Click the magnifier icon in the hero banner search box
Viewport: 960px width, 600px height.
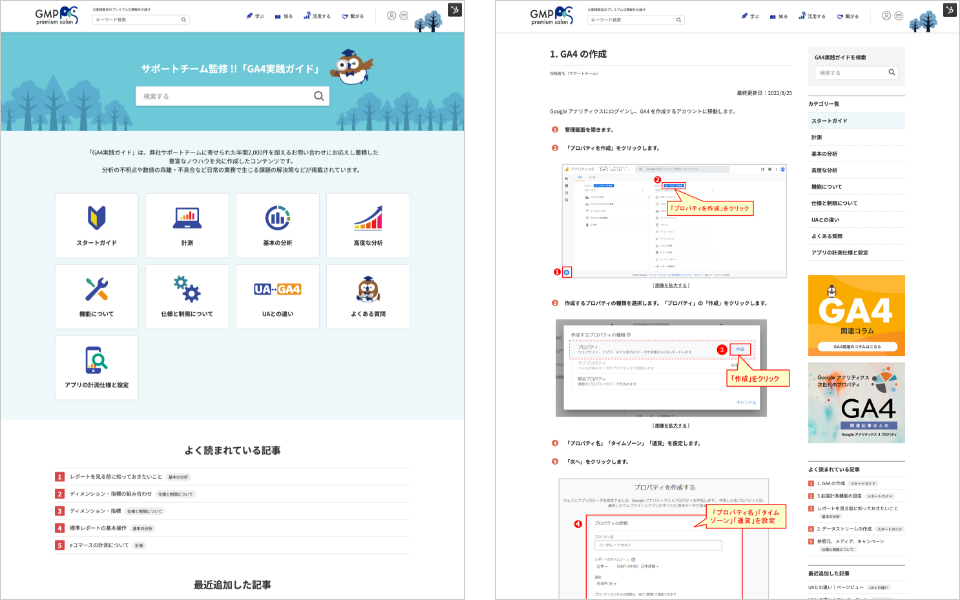coord(319,96)
